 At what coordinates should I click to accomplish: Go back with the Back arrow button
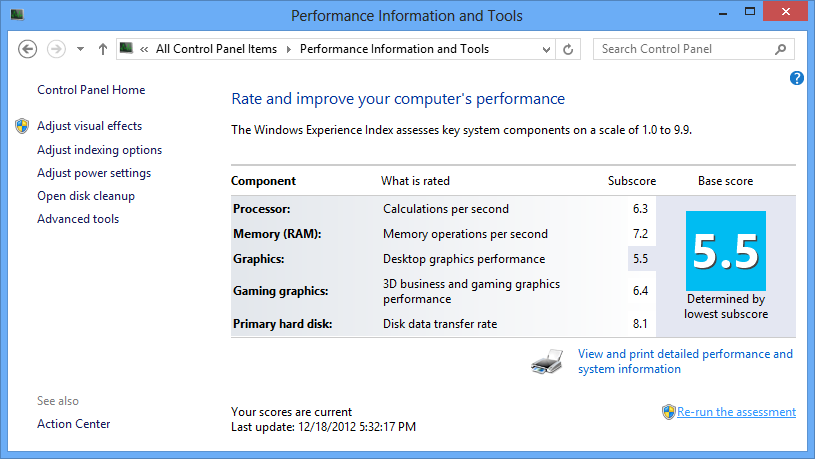pos(28,49)
